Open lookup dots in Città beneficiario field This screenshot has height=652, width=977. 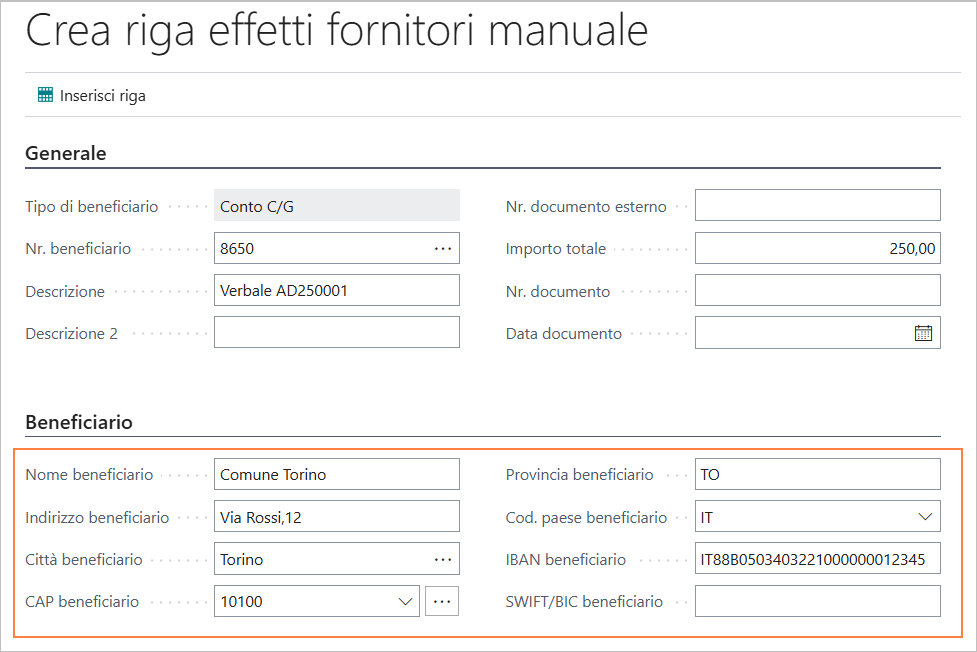tap(443, 560)
